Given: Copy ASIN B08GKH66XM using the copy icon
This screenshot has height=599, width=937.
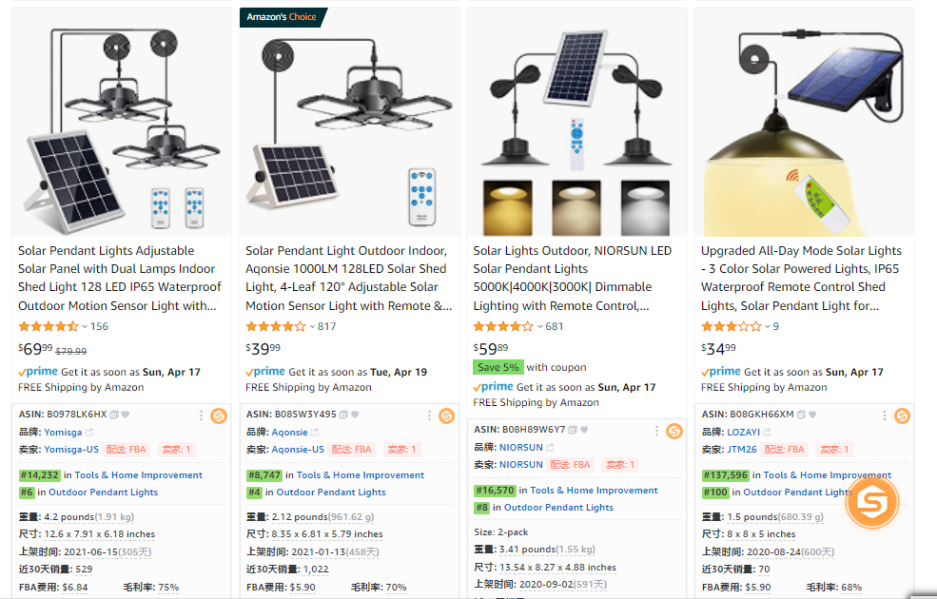Looking at the screenshot, I should tap(801, 414).
